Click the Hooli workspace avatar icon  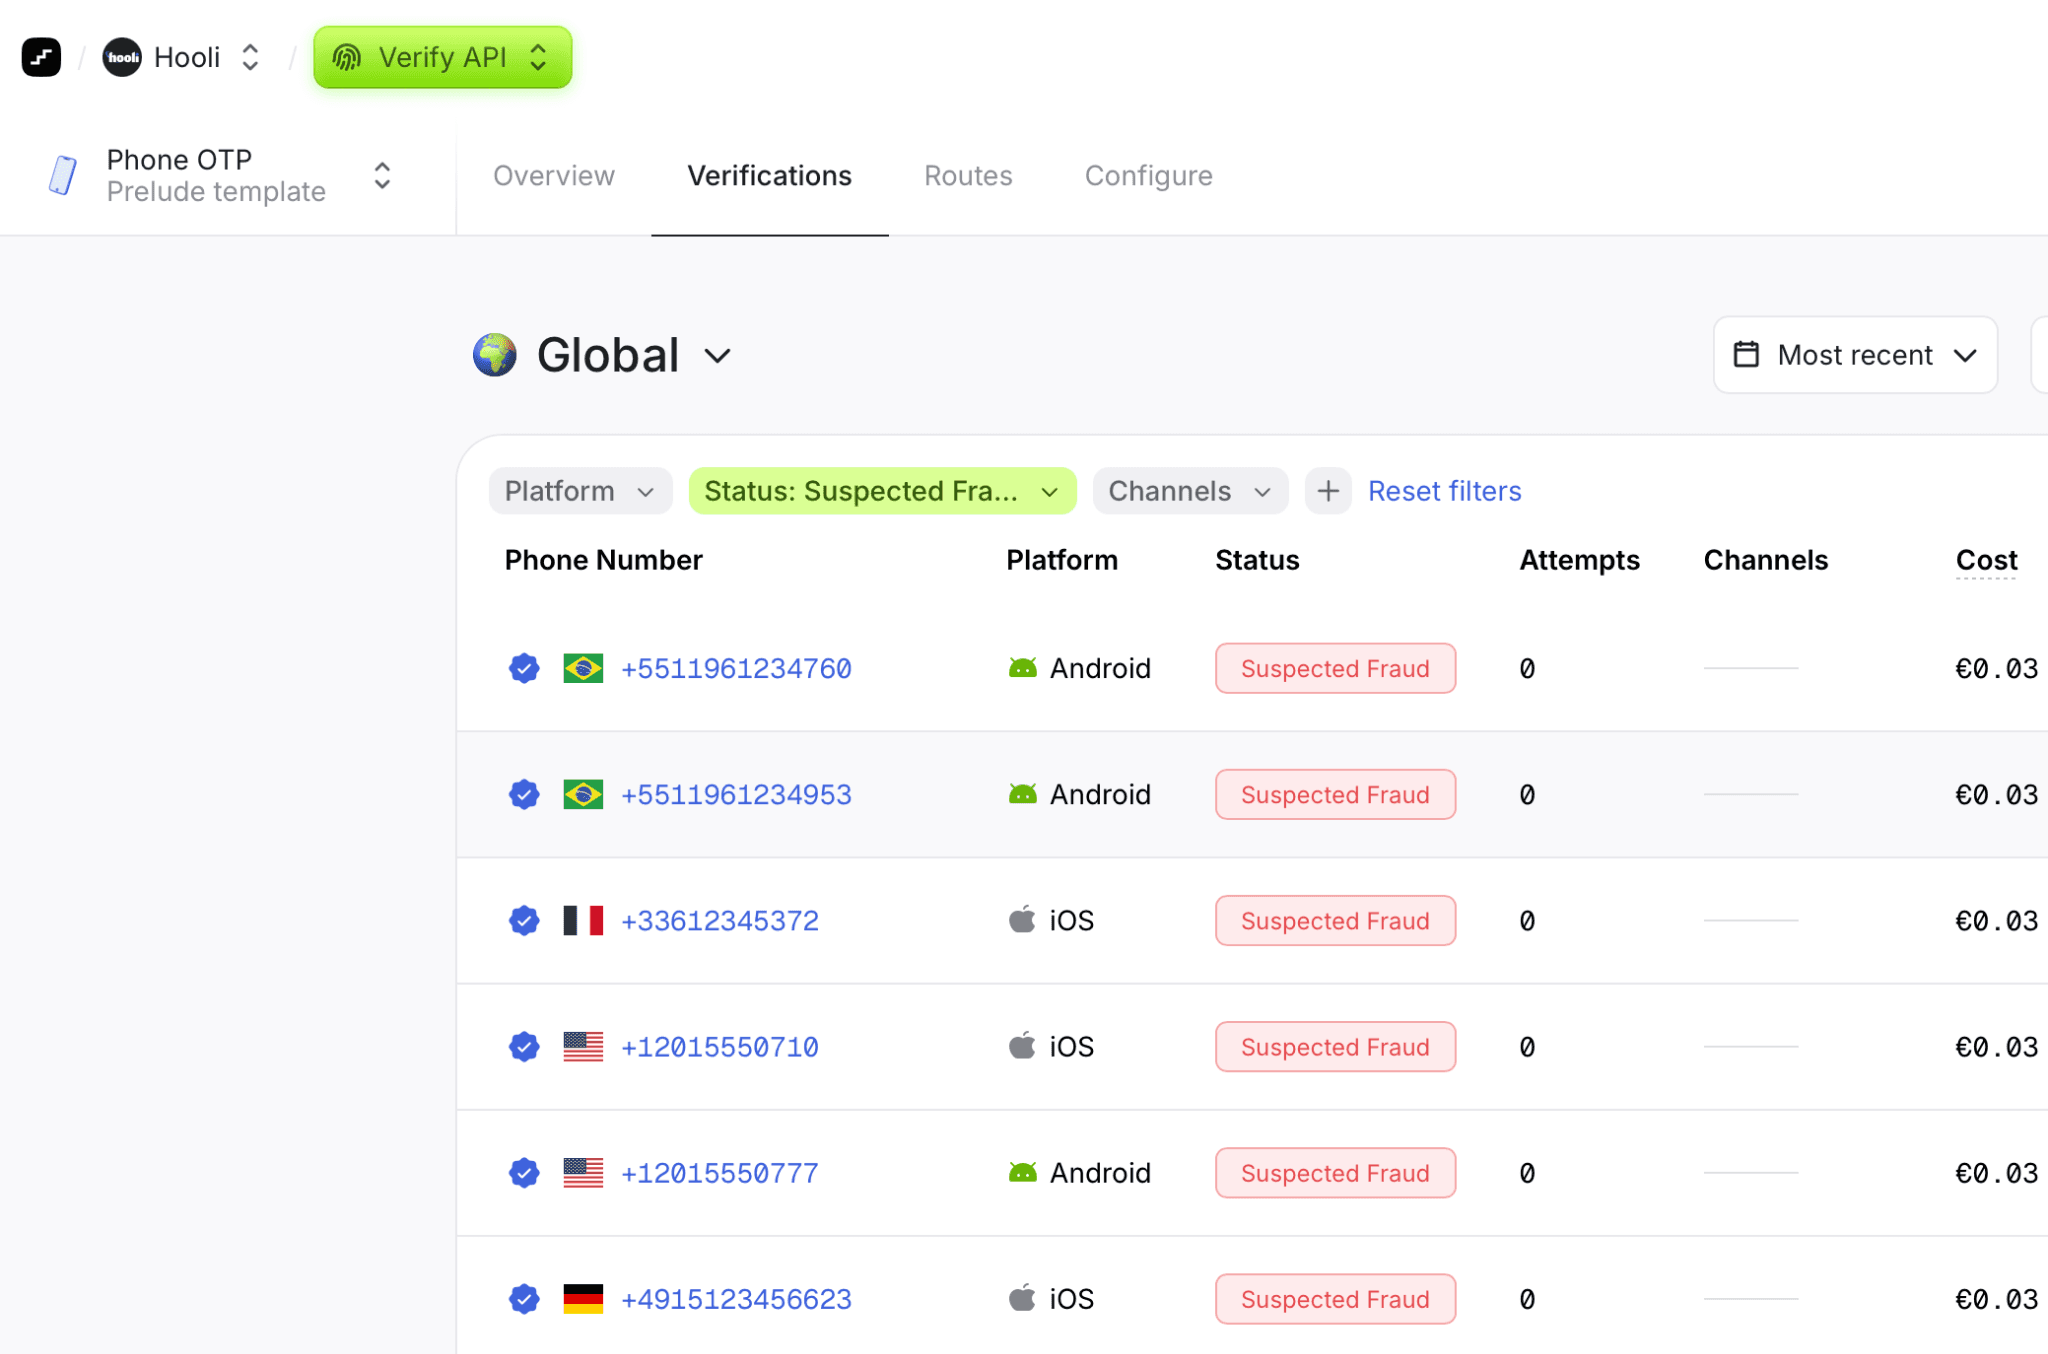point(121,57)
